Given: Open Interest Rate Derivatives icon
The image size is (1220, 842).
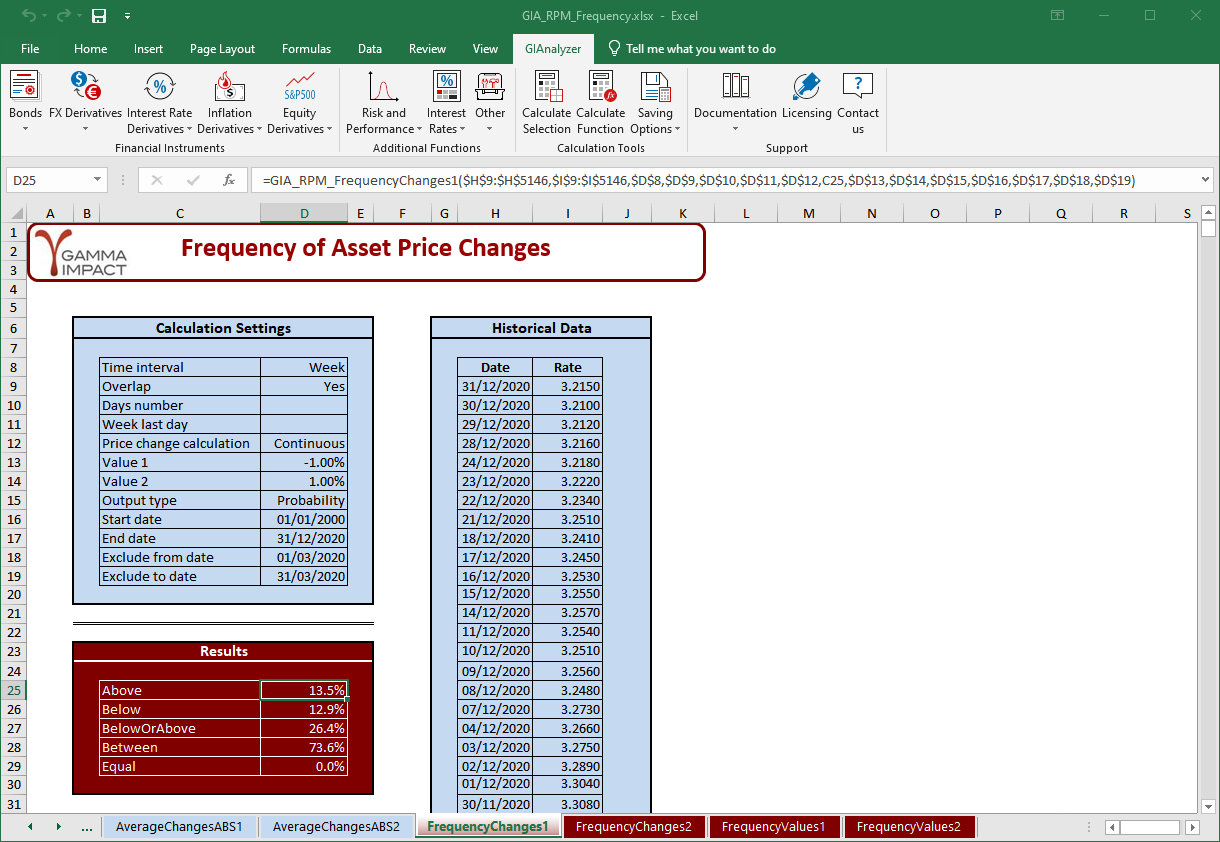Looking at the screenshot, I should (159, 86).
